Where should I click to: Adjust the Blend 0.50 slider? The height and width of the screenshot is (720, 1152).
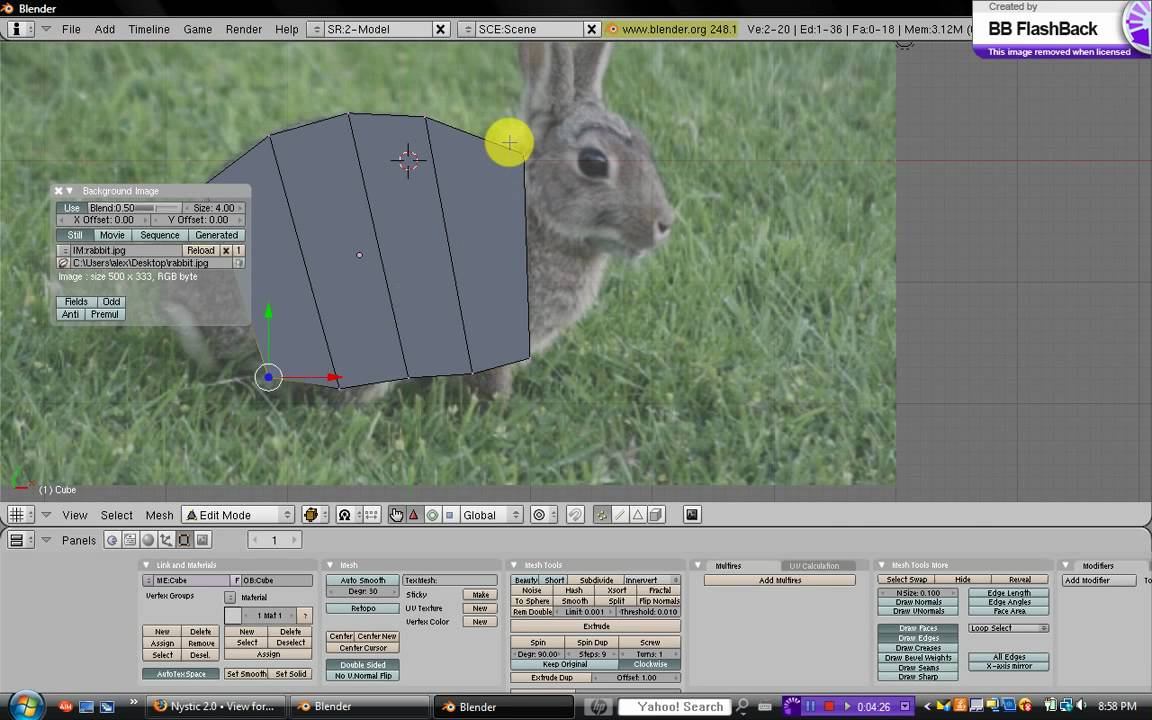(134, 208)
